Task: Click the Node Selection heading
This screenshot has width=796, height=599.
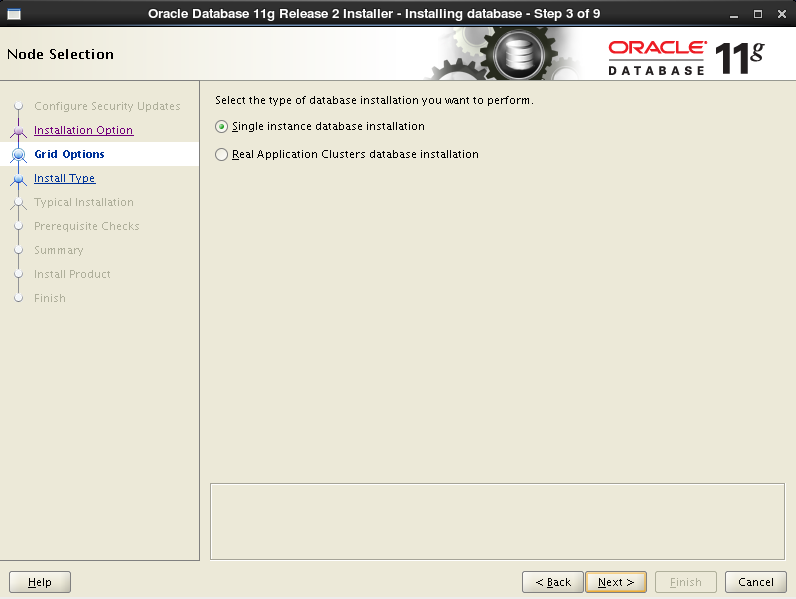Action: (60, 54)
